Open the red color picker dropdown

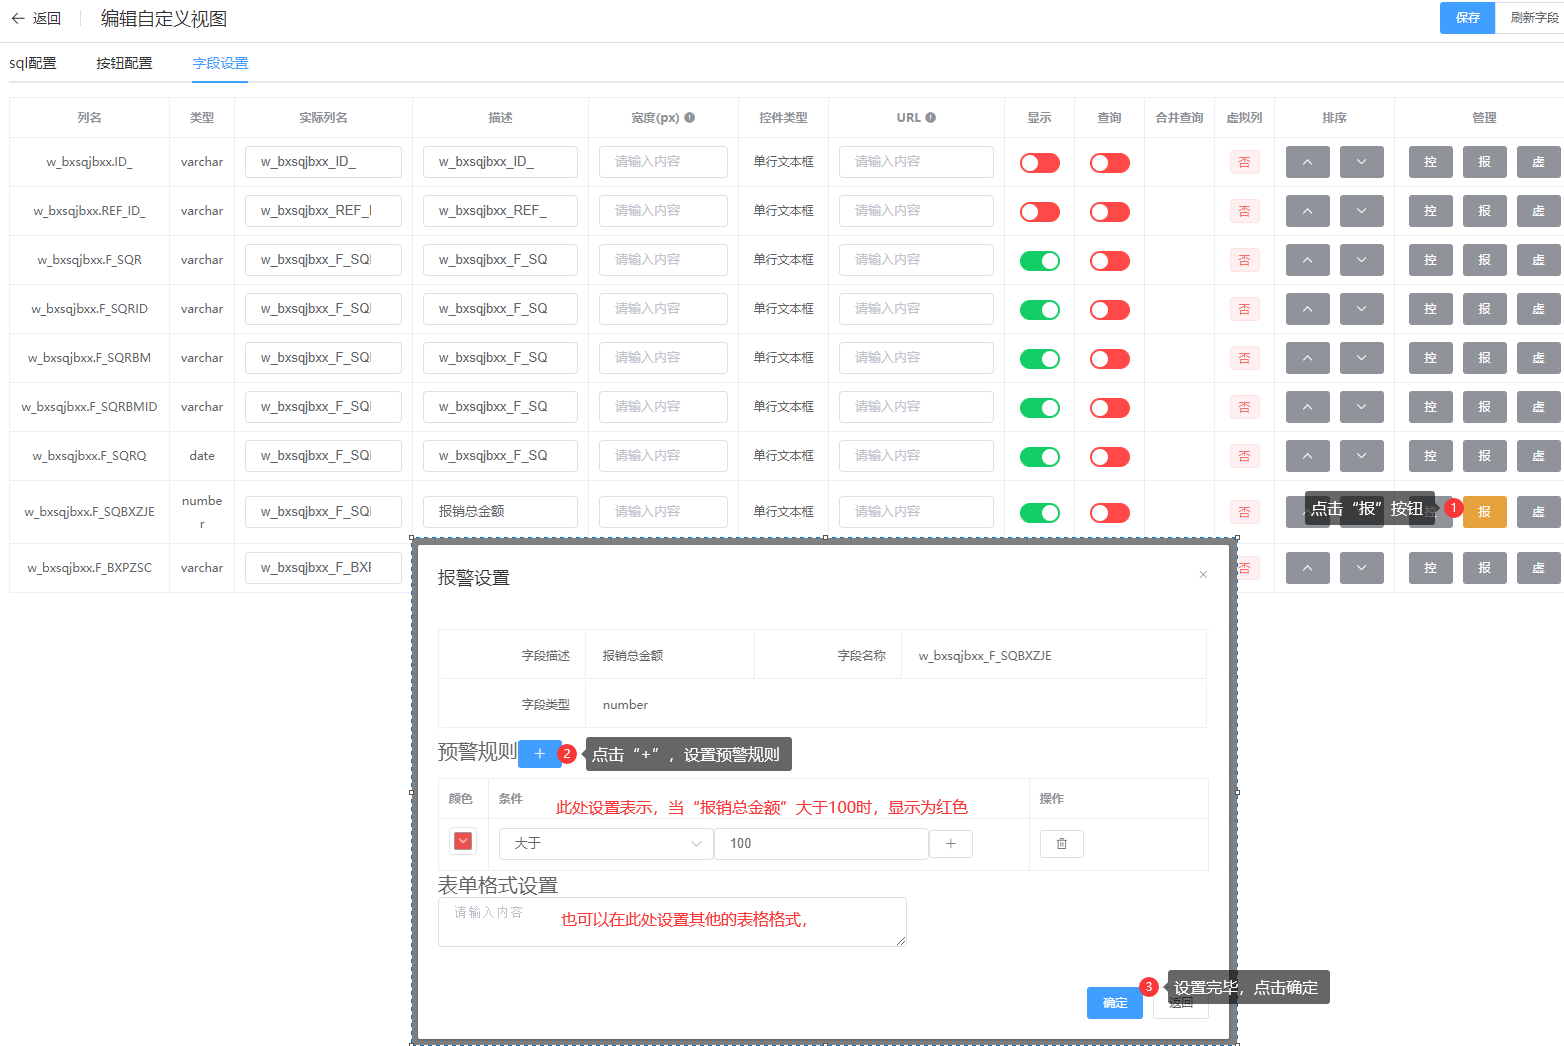463,841
